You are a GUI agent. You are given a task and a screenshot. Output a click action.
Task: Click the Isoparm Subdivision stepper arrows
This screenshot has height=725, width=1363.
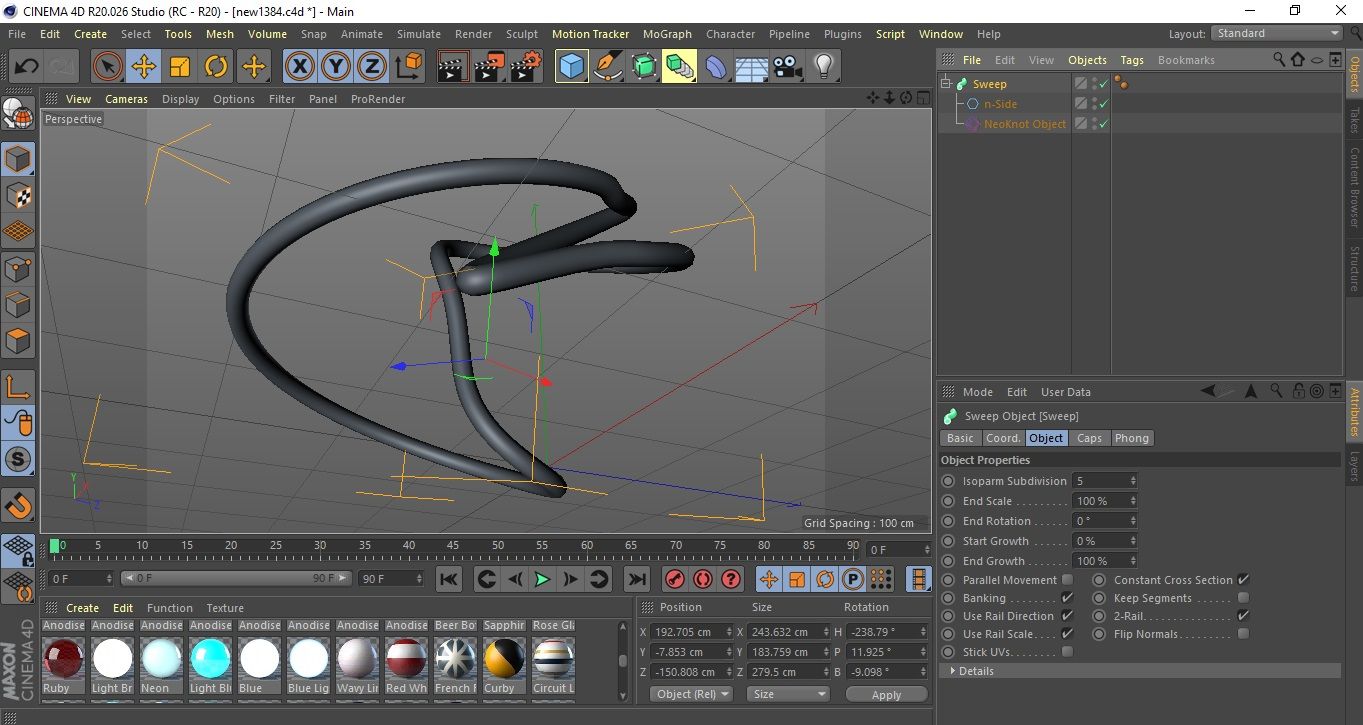coord(1133,481)
